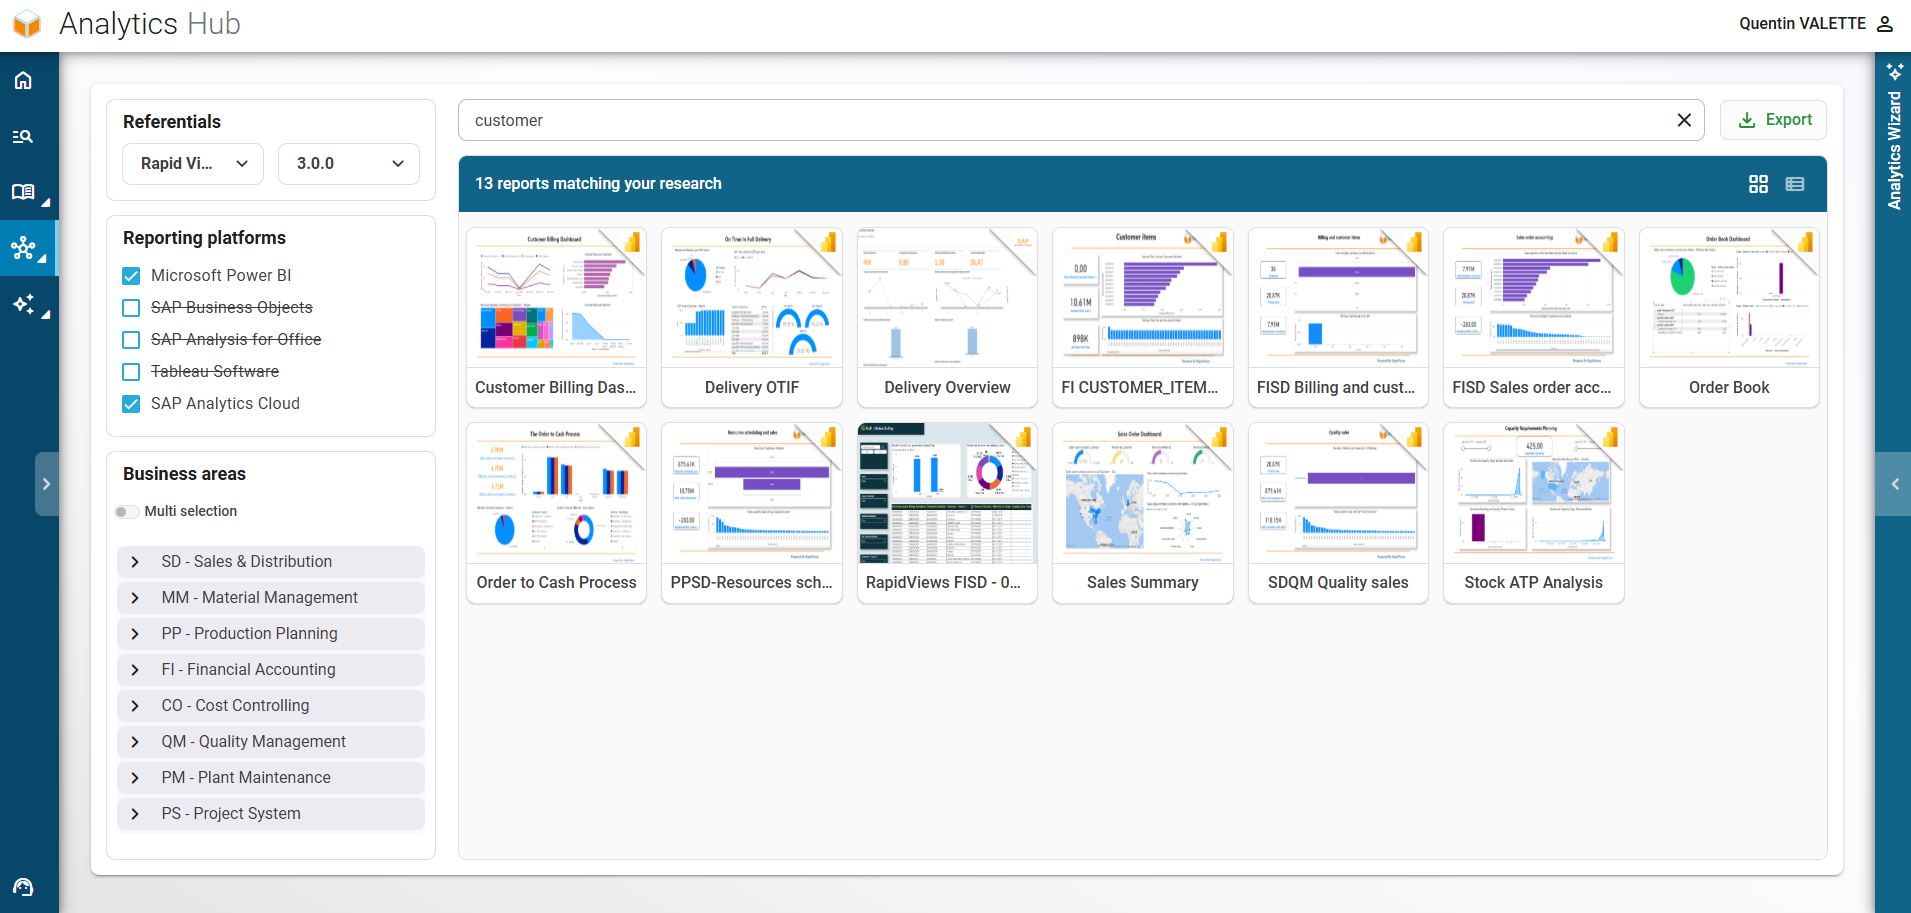The height and width of the screenshot is (913, 1911).
Task: Clear the customer search text
Action: click(x=1684, y=120)
